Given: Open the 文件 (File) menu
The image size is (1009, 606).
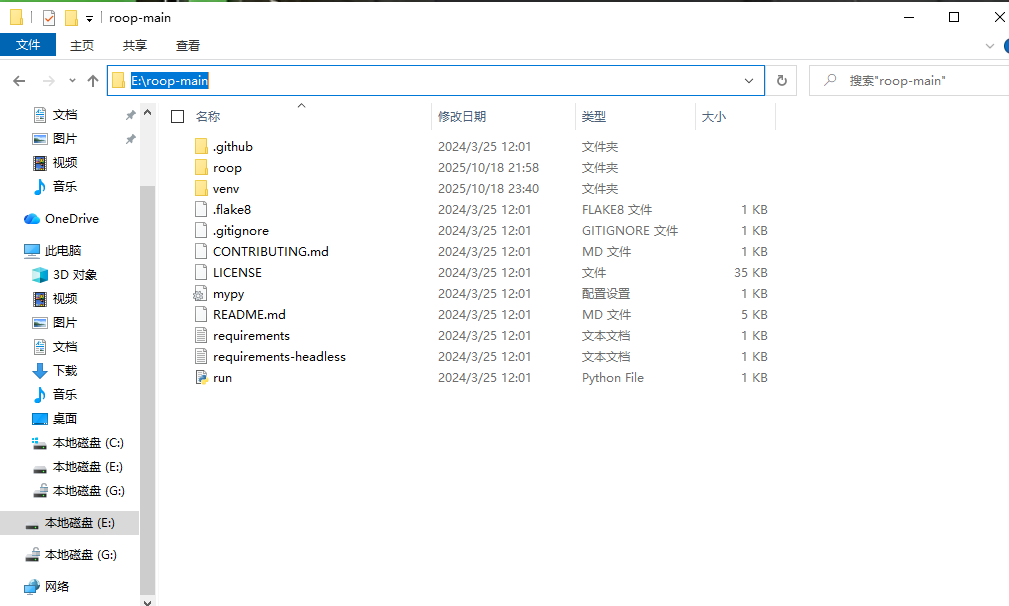Looking at the screenshot, I should [x=29, y=45].
